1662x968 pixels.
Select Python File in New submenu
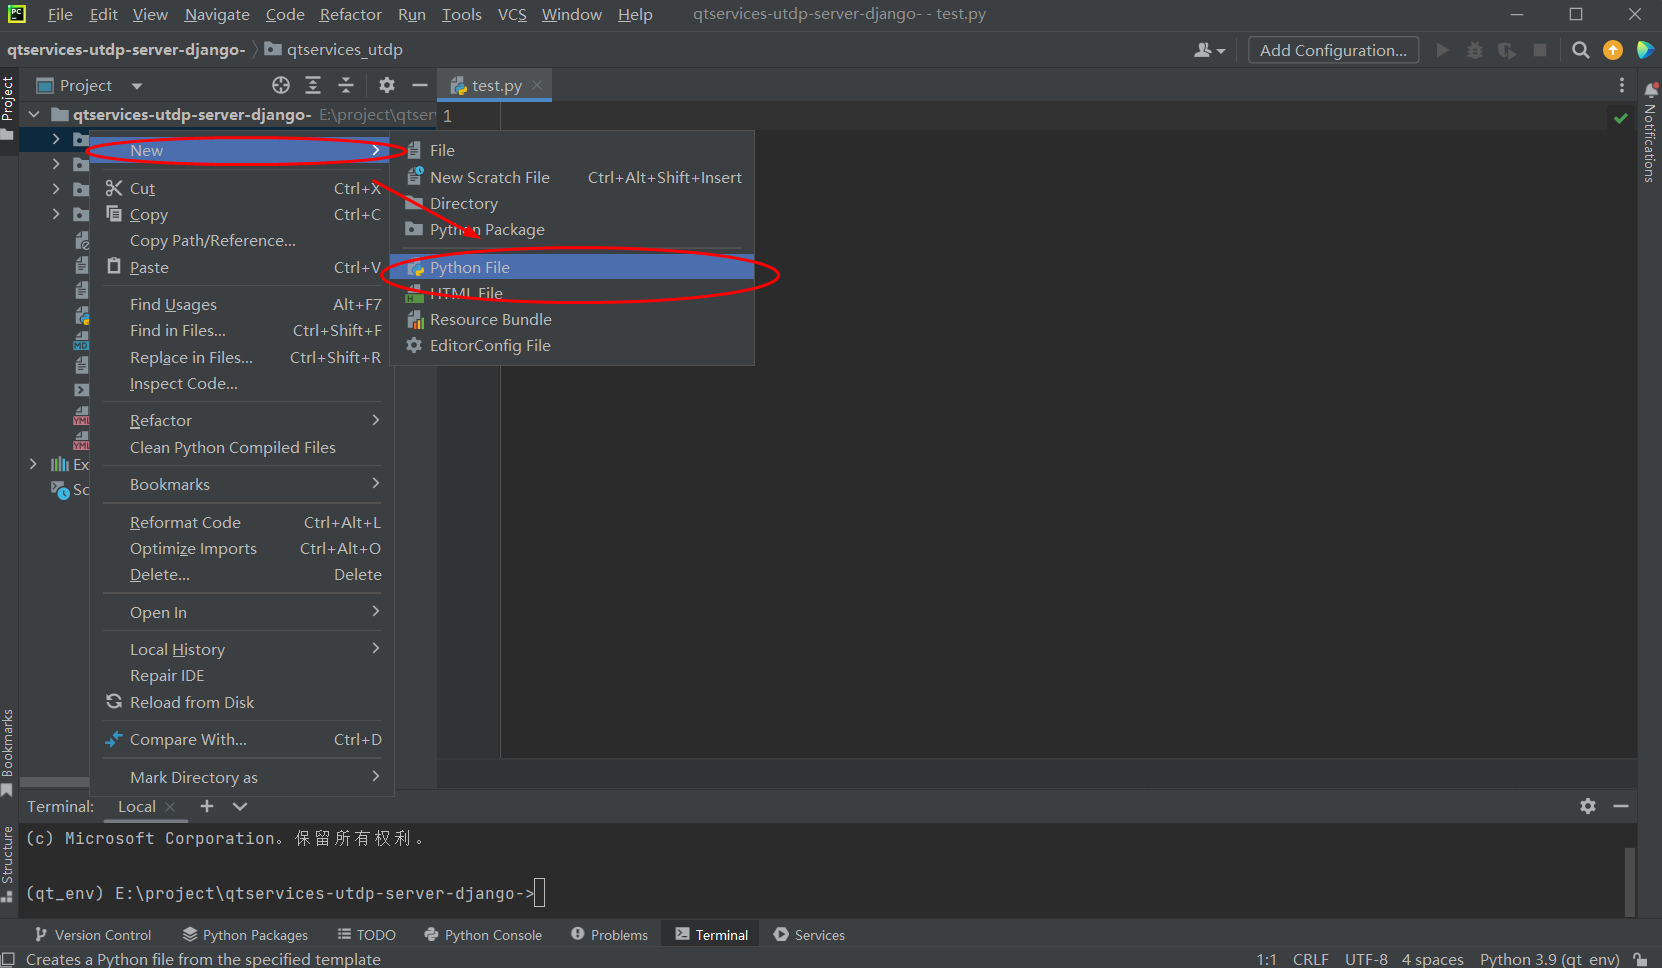point(572,267)
